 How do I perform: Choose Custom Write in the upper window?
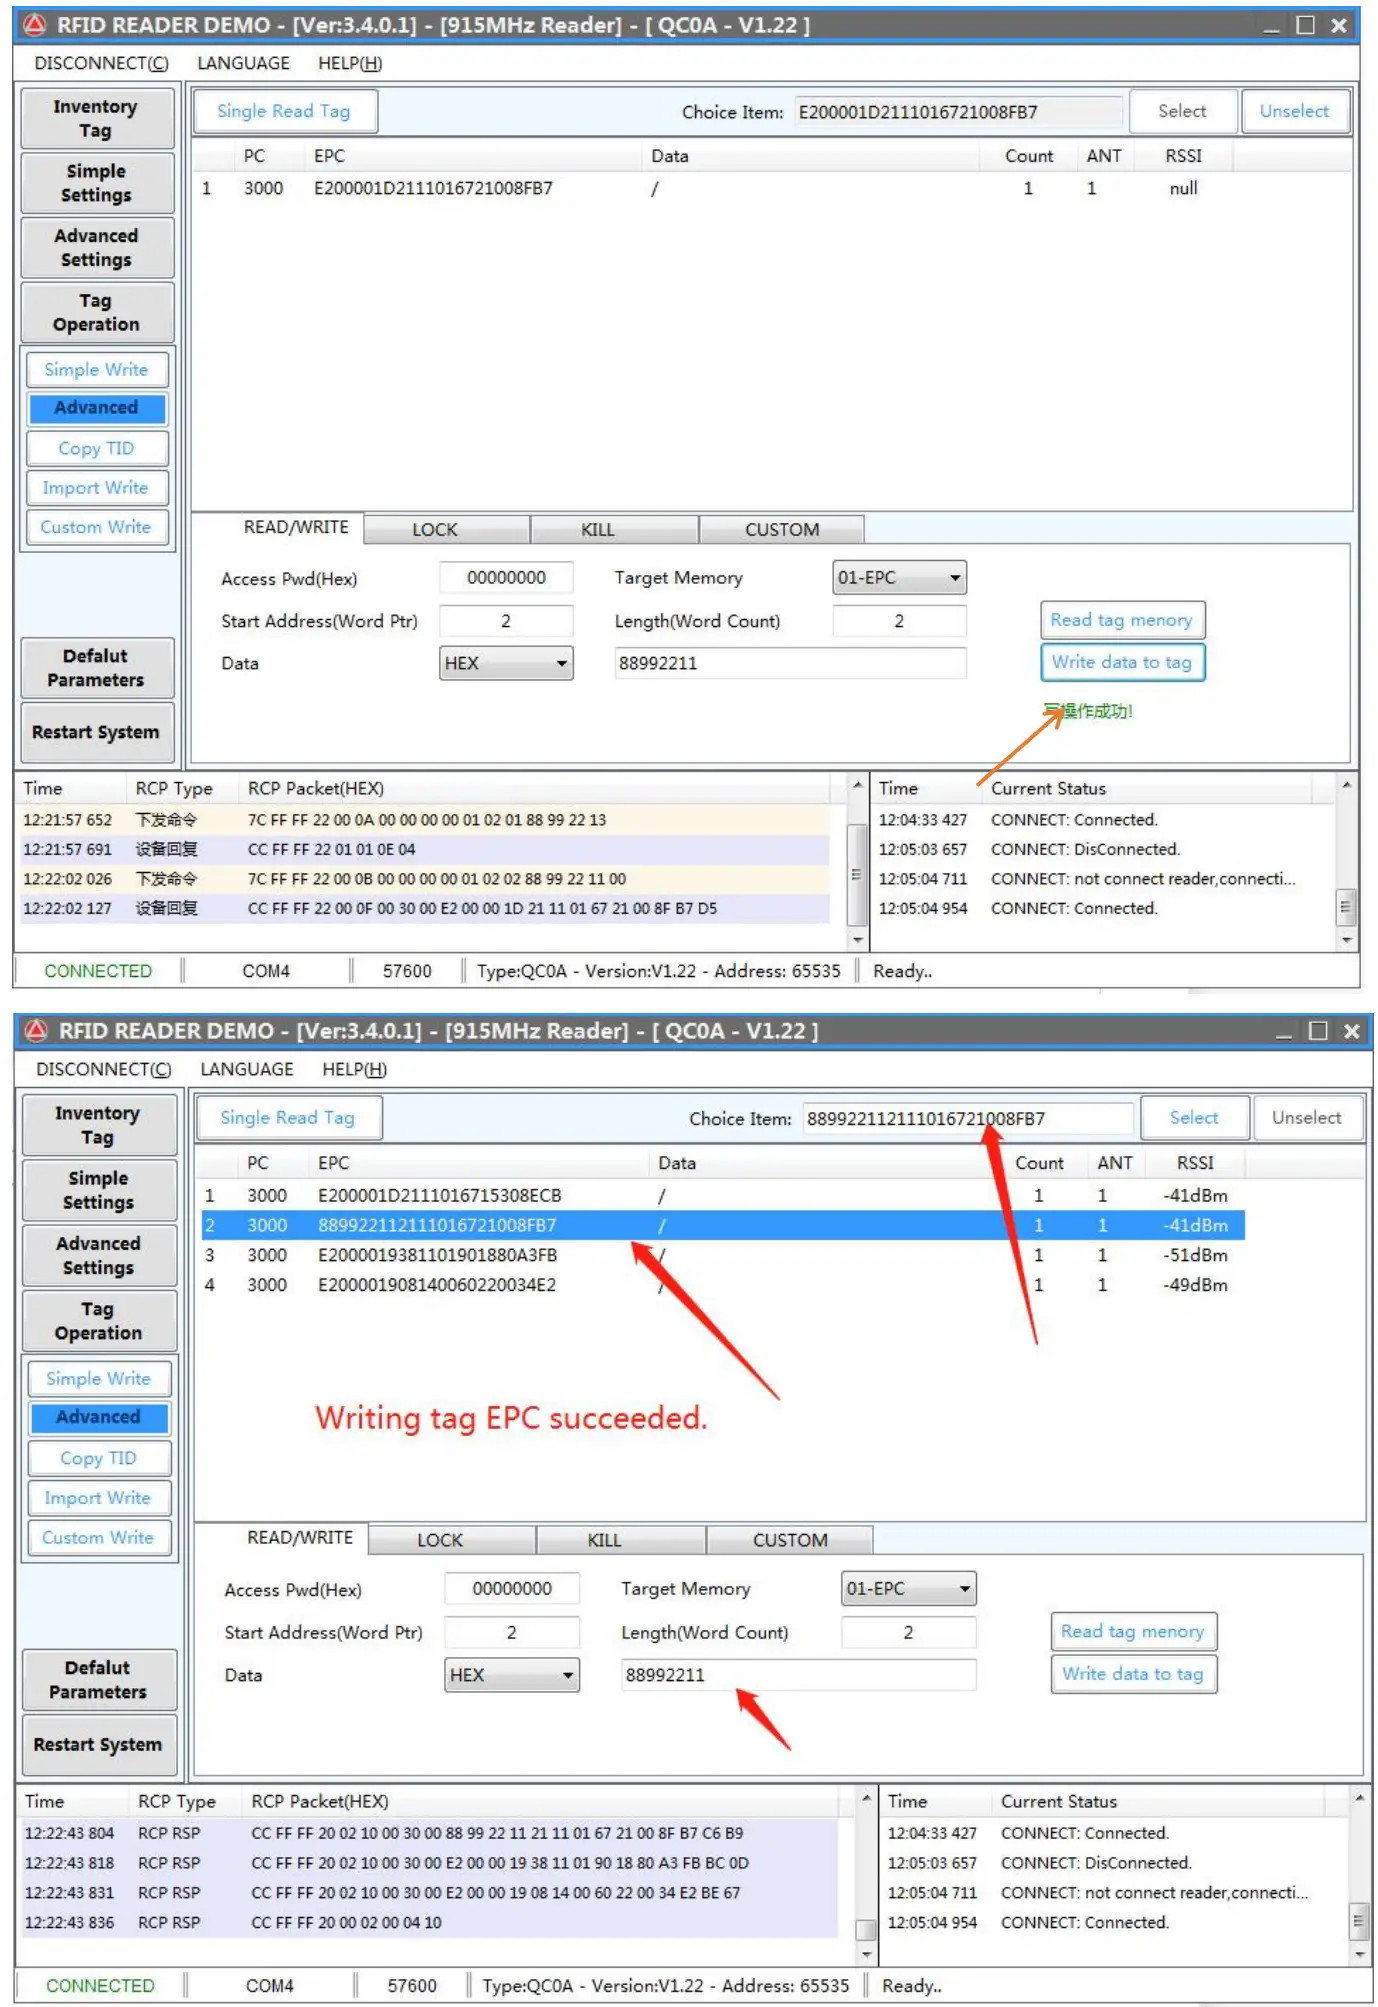[97, 526]
